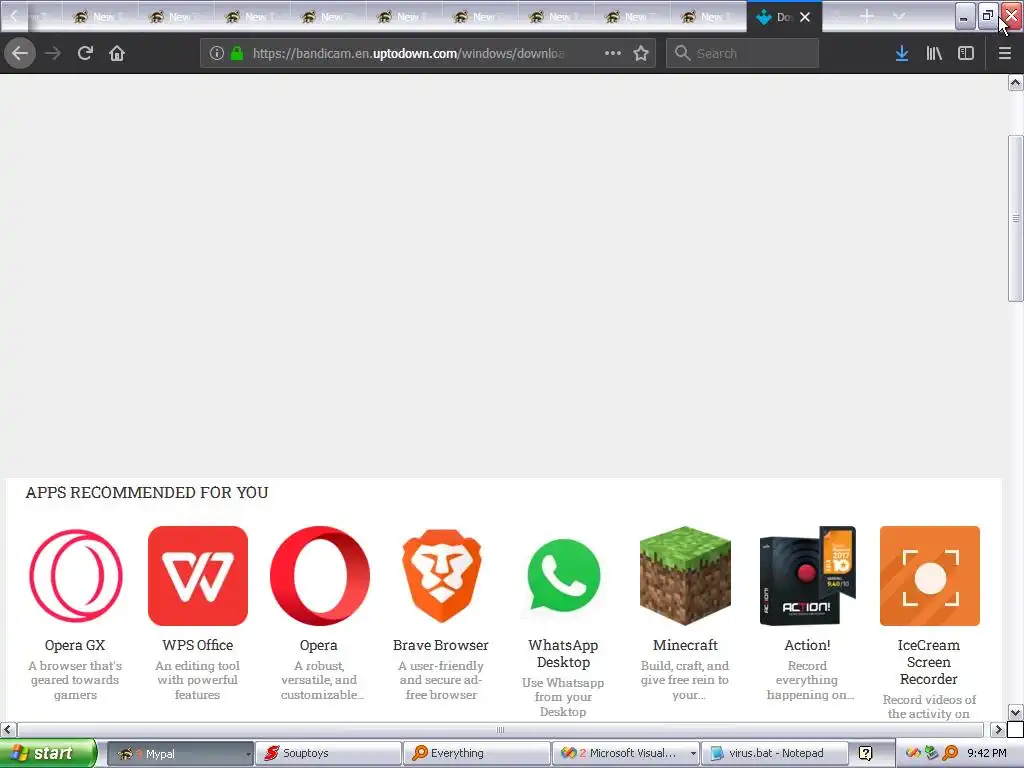
Task: Reload the current page
Action: click(x=85, y=53)
